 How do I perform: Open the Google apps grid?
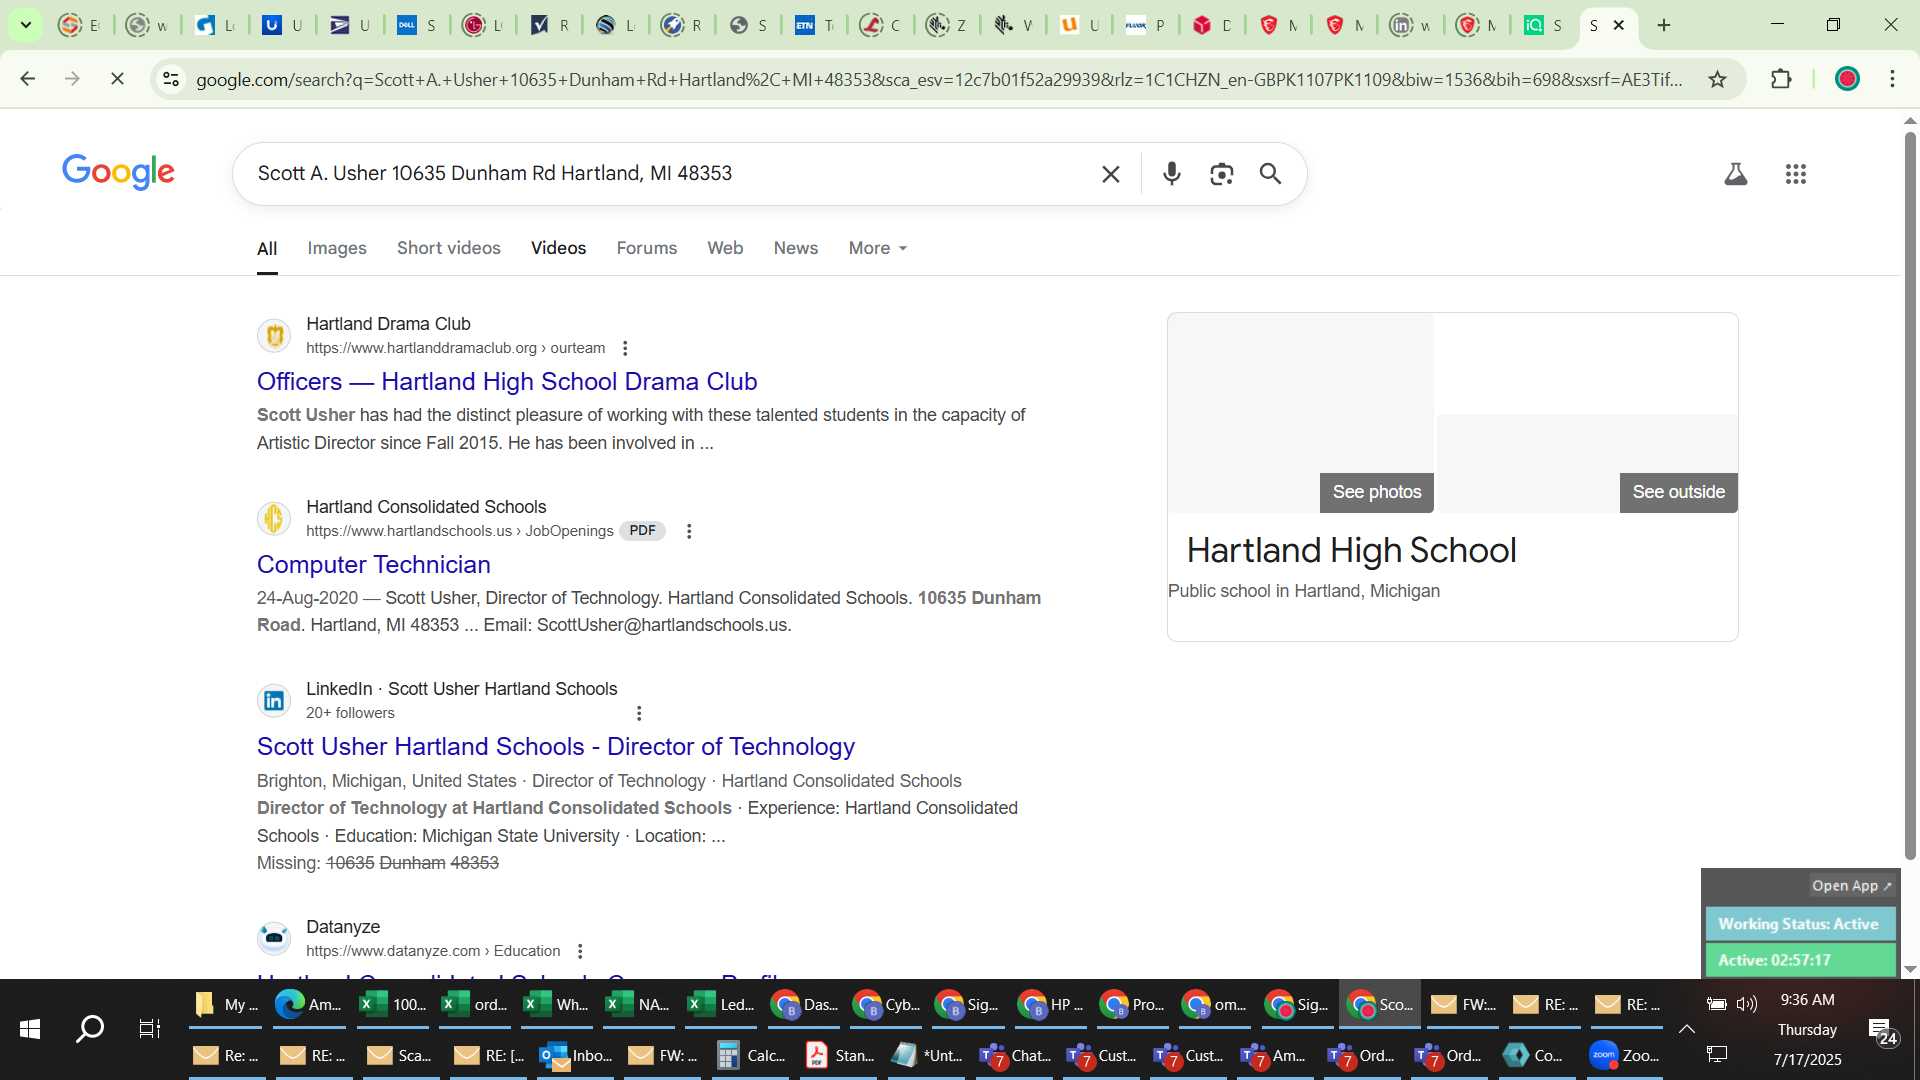coord(1796,174)
